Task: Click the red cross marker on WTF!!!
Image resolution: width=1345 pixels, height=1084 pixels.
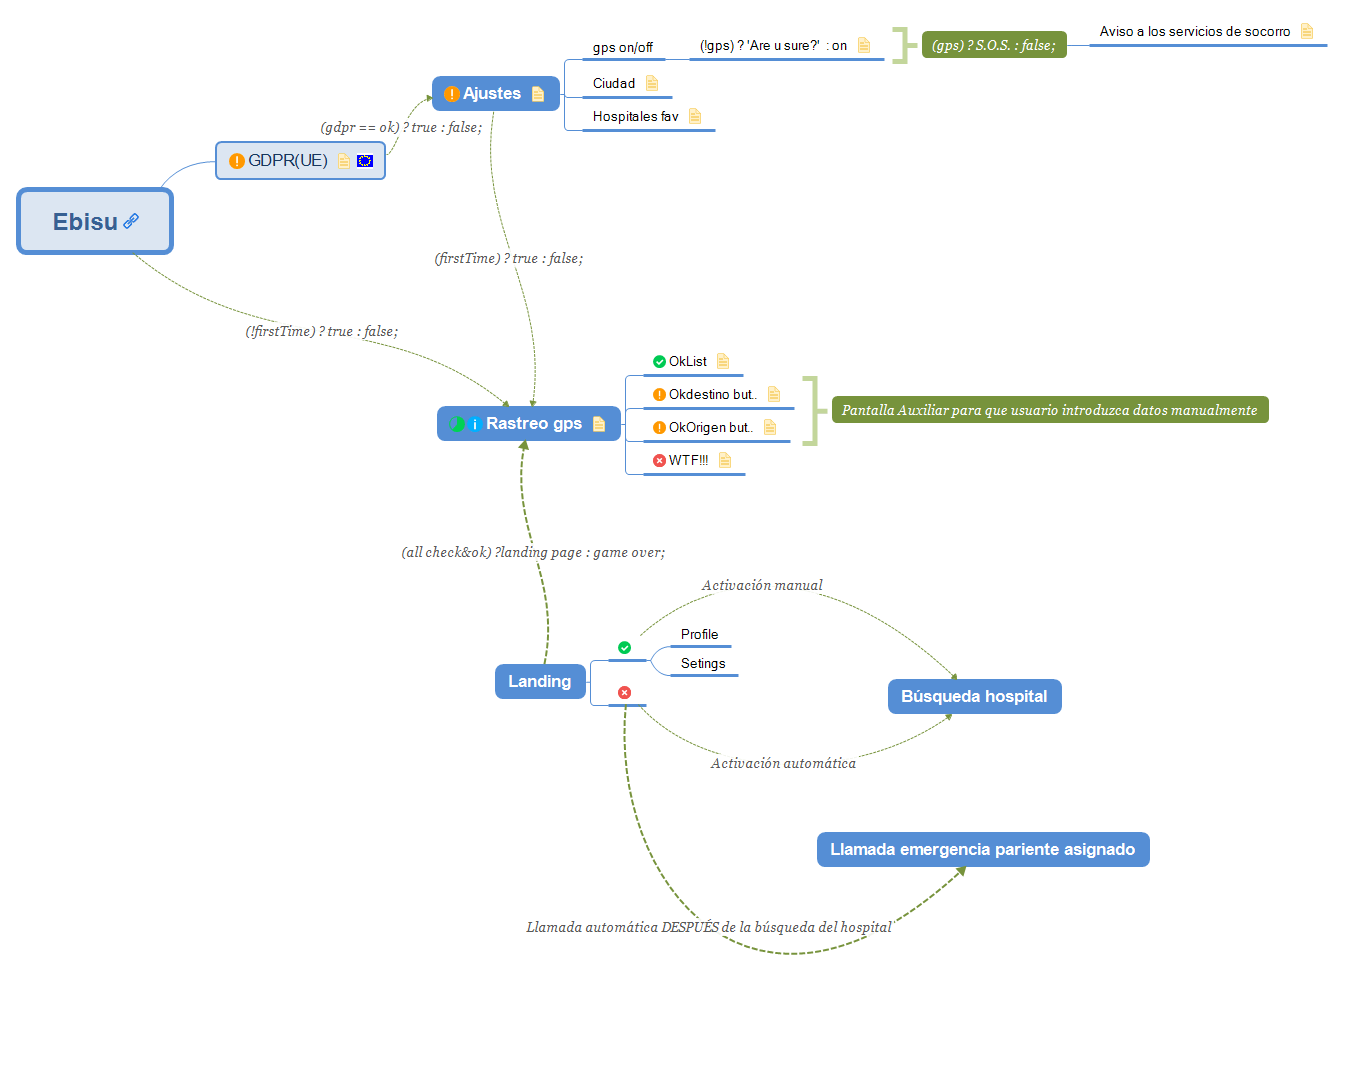Action: [x=659, y=461]
